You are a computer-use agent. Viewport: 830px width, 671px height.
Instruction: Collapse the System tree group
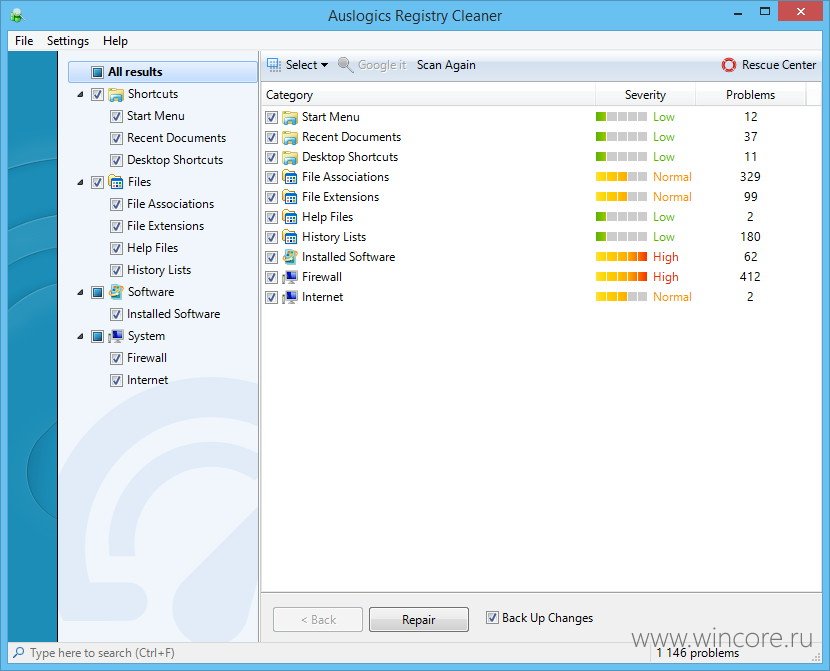click(80, 337)
